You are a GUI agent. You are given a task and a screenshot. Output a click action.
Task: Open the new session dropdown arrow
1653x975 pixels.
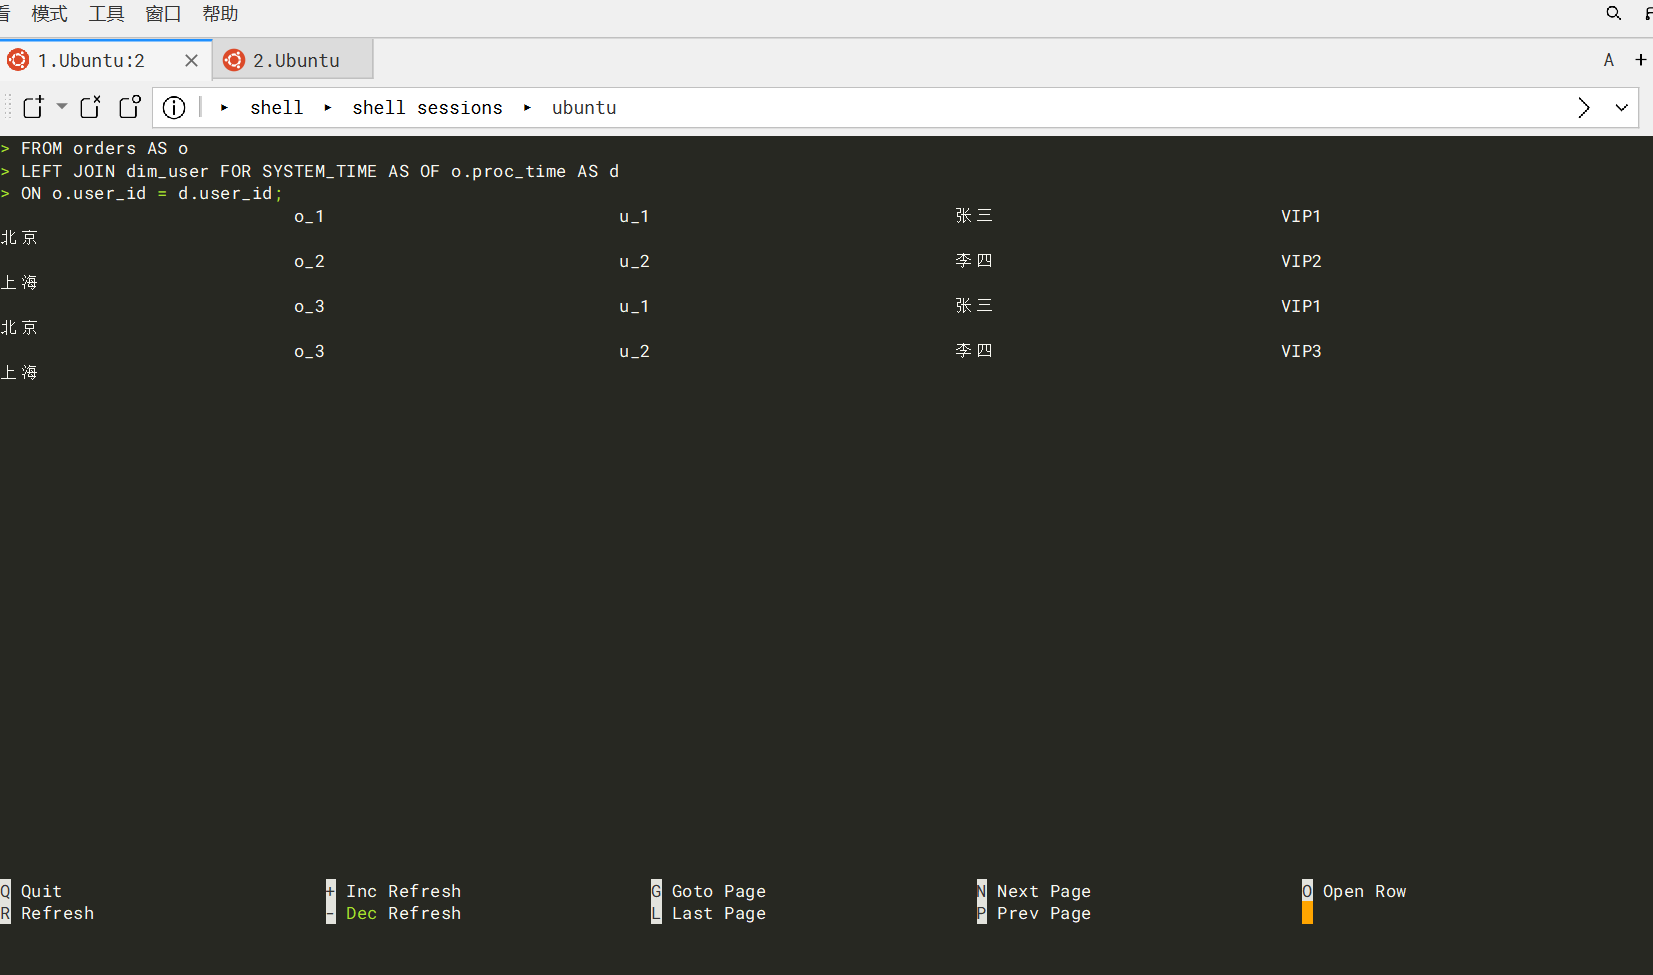pos(62,106)
